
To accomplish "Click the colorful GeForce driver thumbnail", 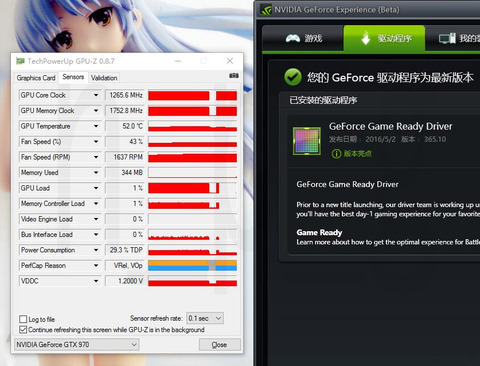I will click(x=307, y=141).
